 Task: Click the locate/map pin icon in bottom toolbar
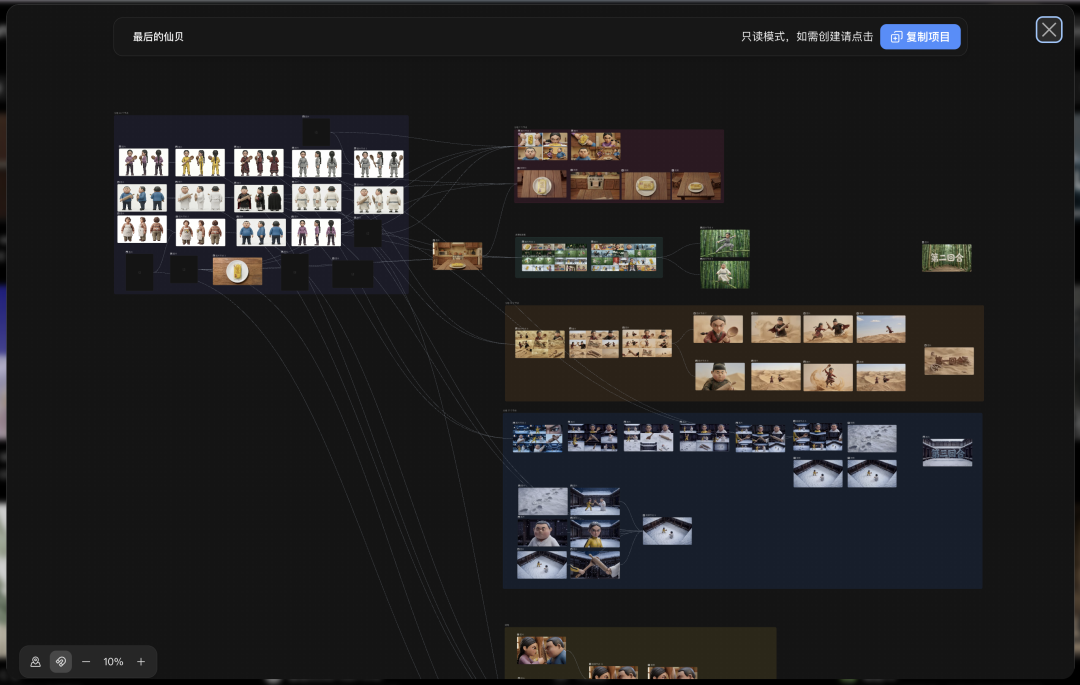coord(35,662)
